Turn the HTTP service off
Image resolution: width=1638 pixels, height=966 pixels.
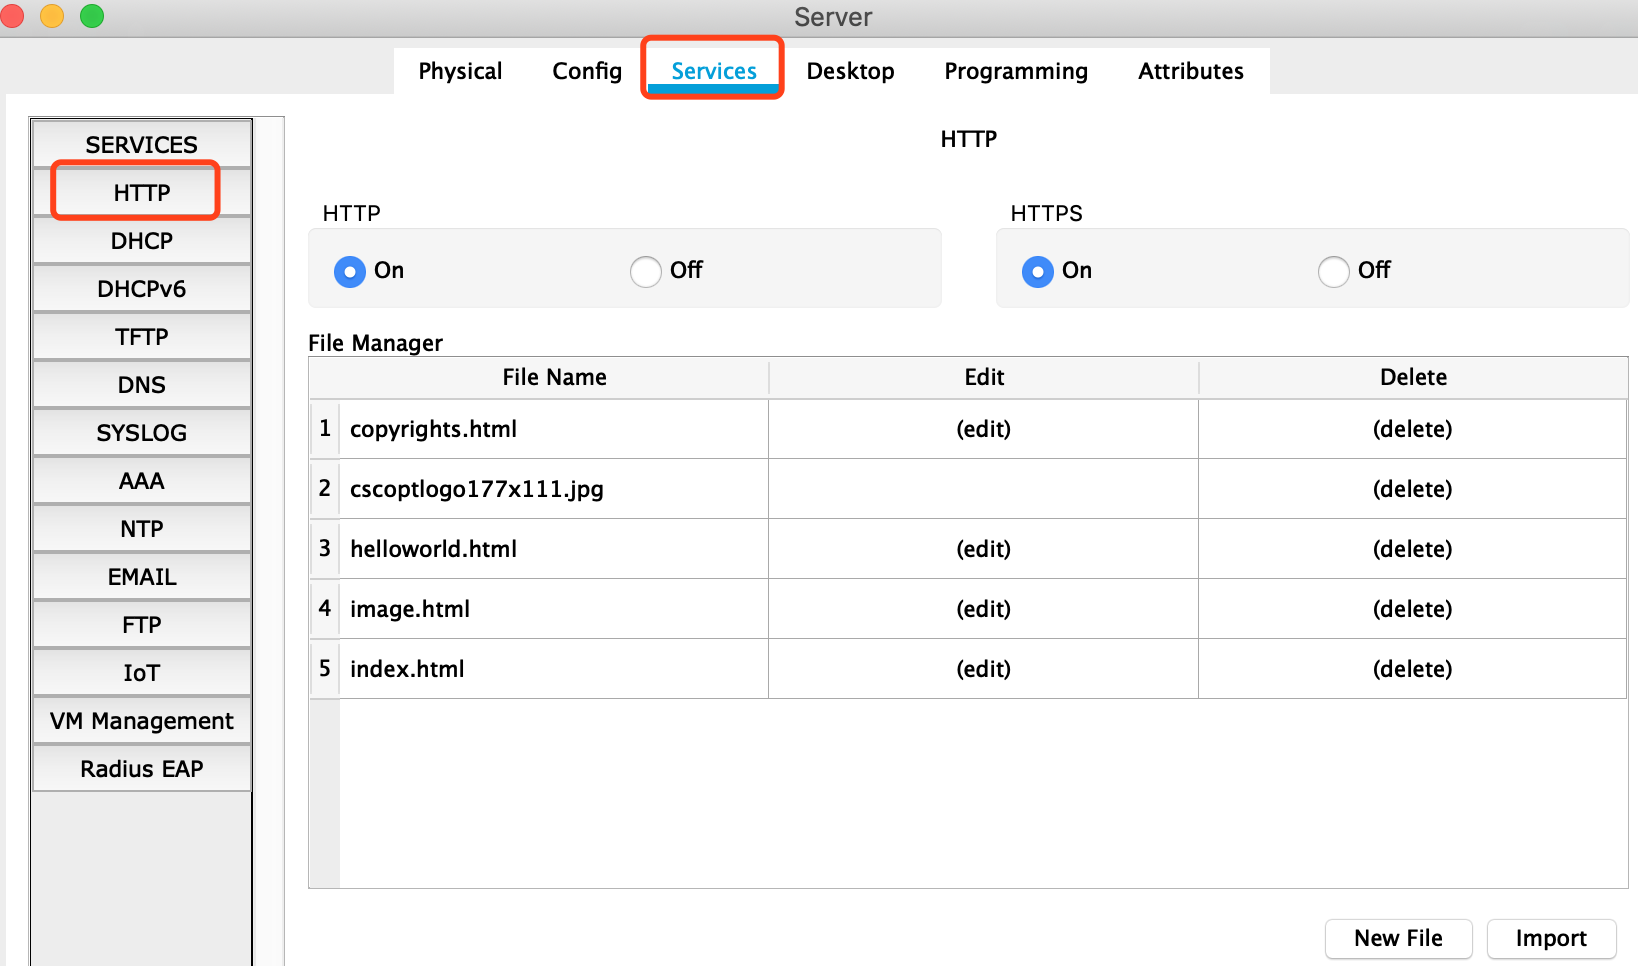[646, 271]
